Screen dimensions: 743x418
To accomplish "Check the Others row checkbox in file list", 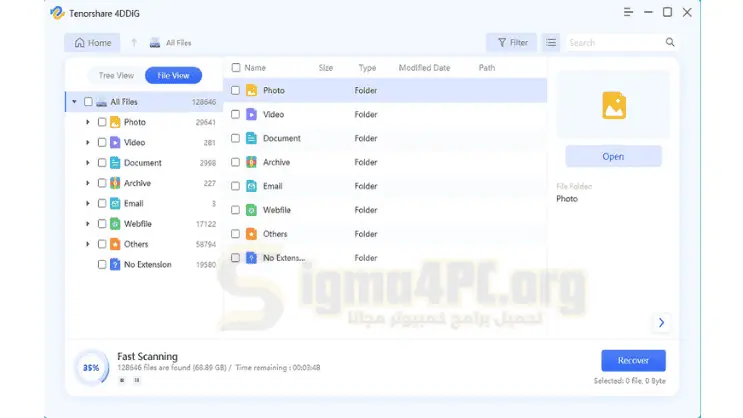I will tap(236, 234).
